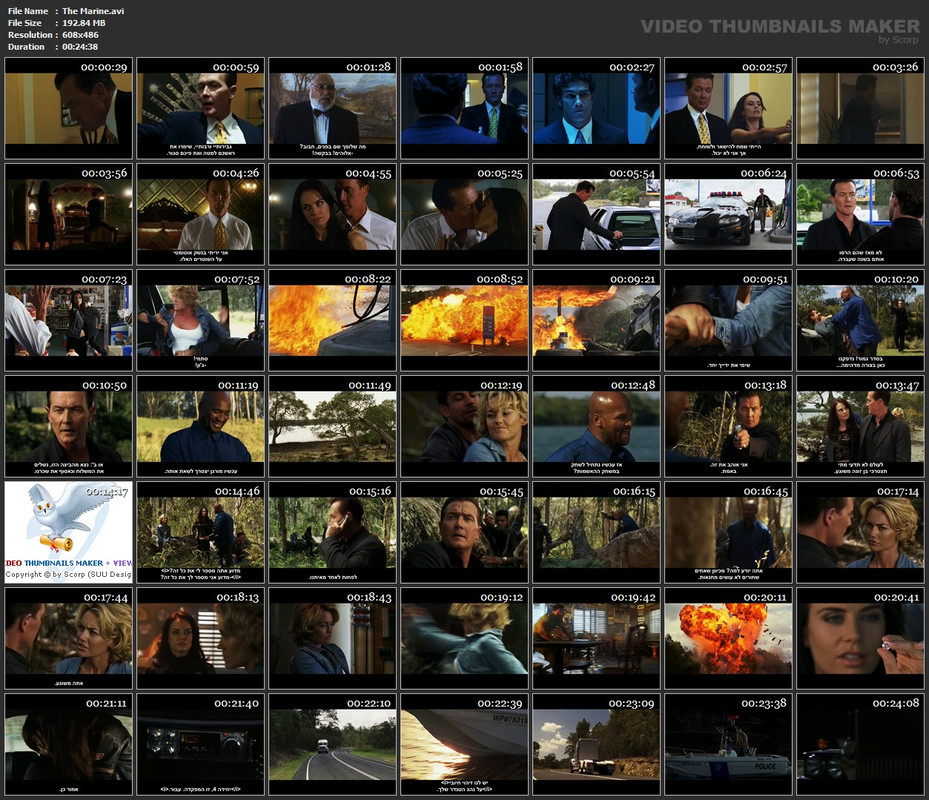
Task: Open the phone call frame 00:15:16
Action: pos(332,533)
